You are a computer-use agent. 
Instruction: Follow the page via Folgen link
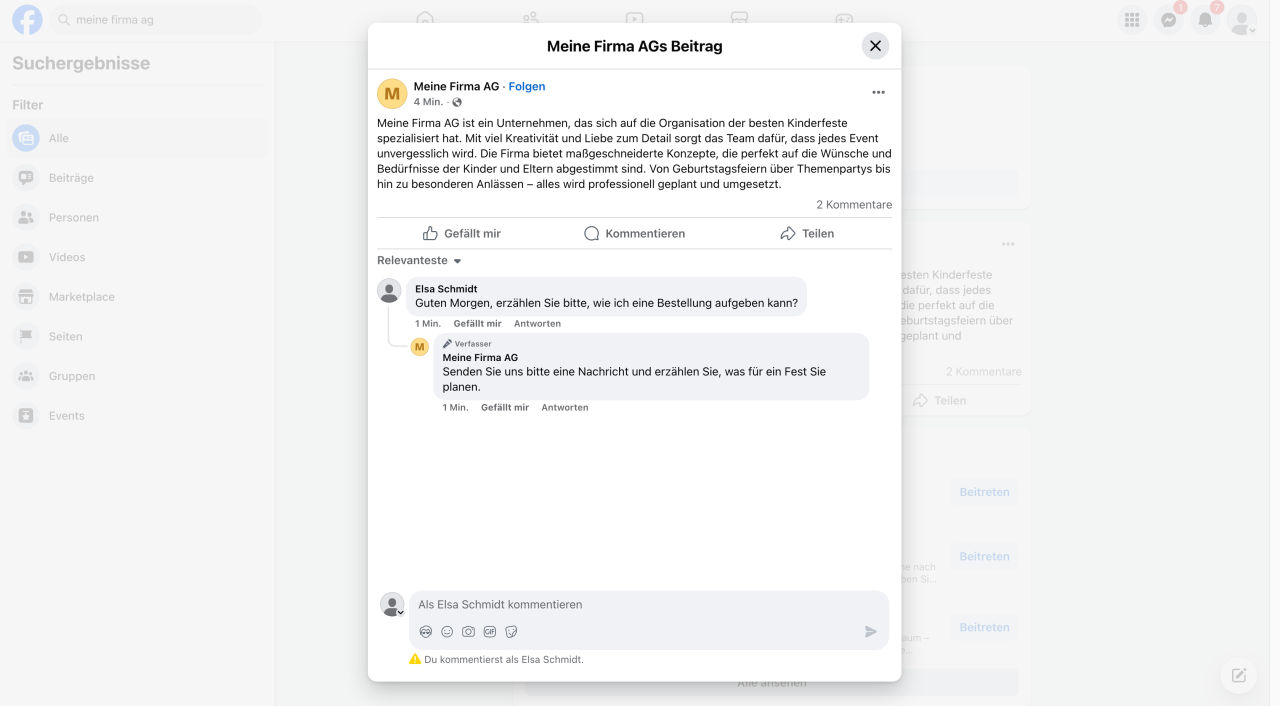click(527, 87)
